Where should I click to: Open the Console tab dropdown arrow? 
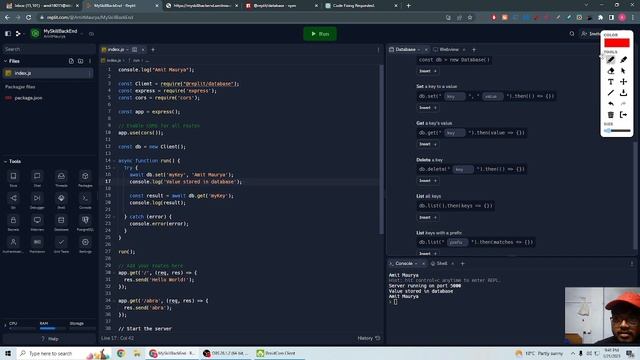(x=416, y=264)
